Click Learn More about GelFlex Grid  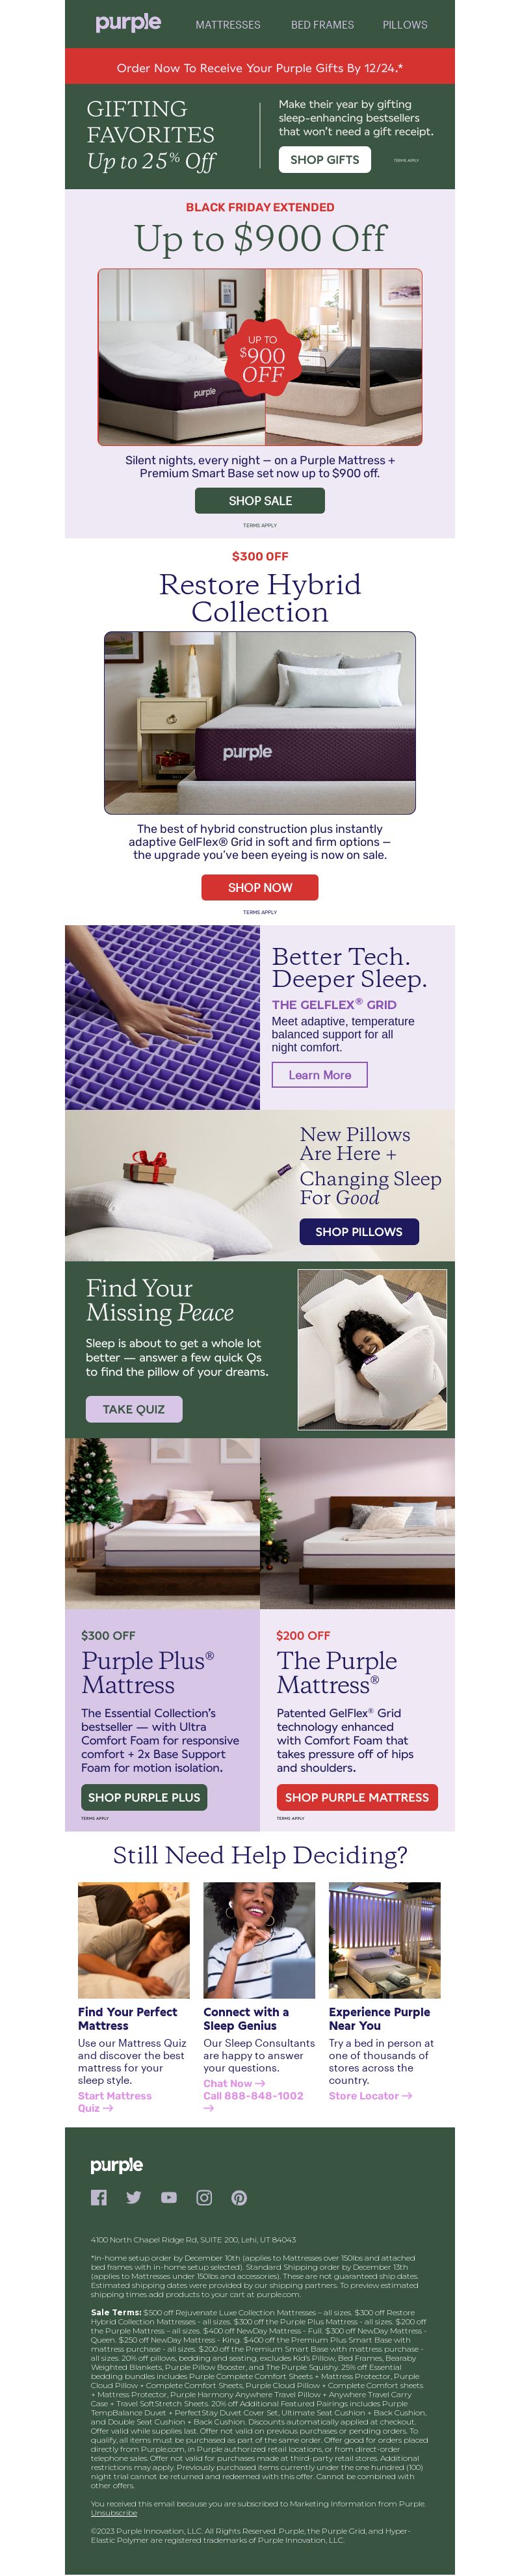tap(320, 1074)
